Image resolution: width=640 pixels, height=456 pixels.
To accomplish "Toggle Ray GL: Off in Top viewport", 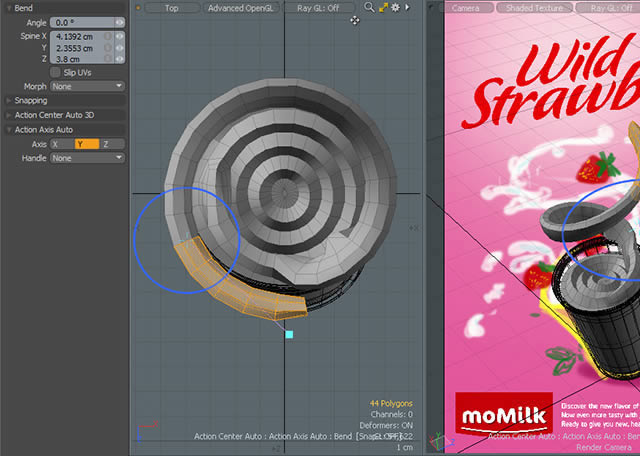I will click(x=318, y=8).
